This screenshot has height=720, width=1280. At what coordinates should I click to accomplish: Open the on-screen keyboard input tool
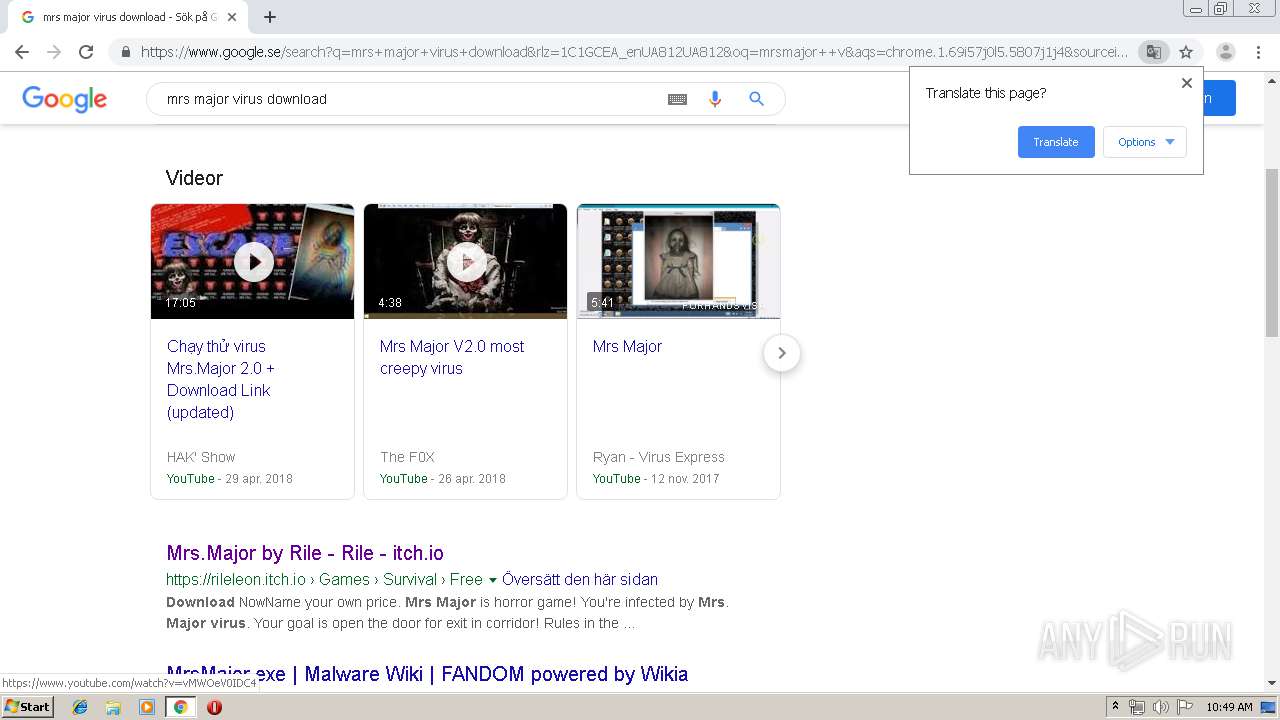[x=677, y=99]
